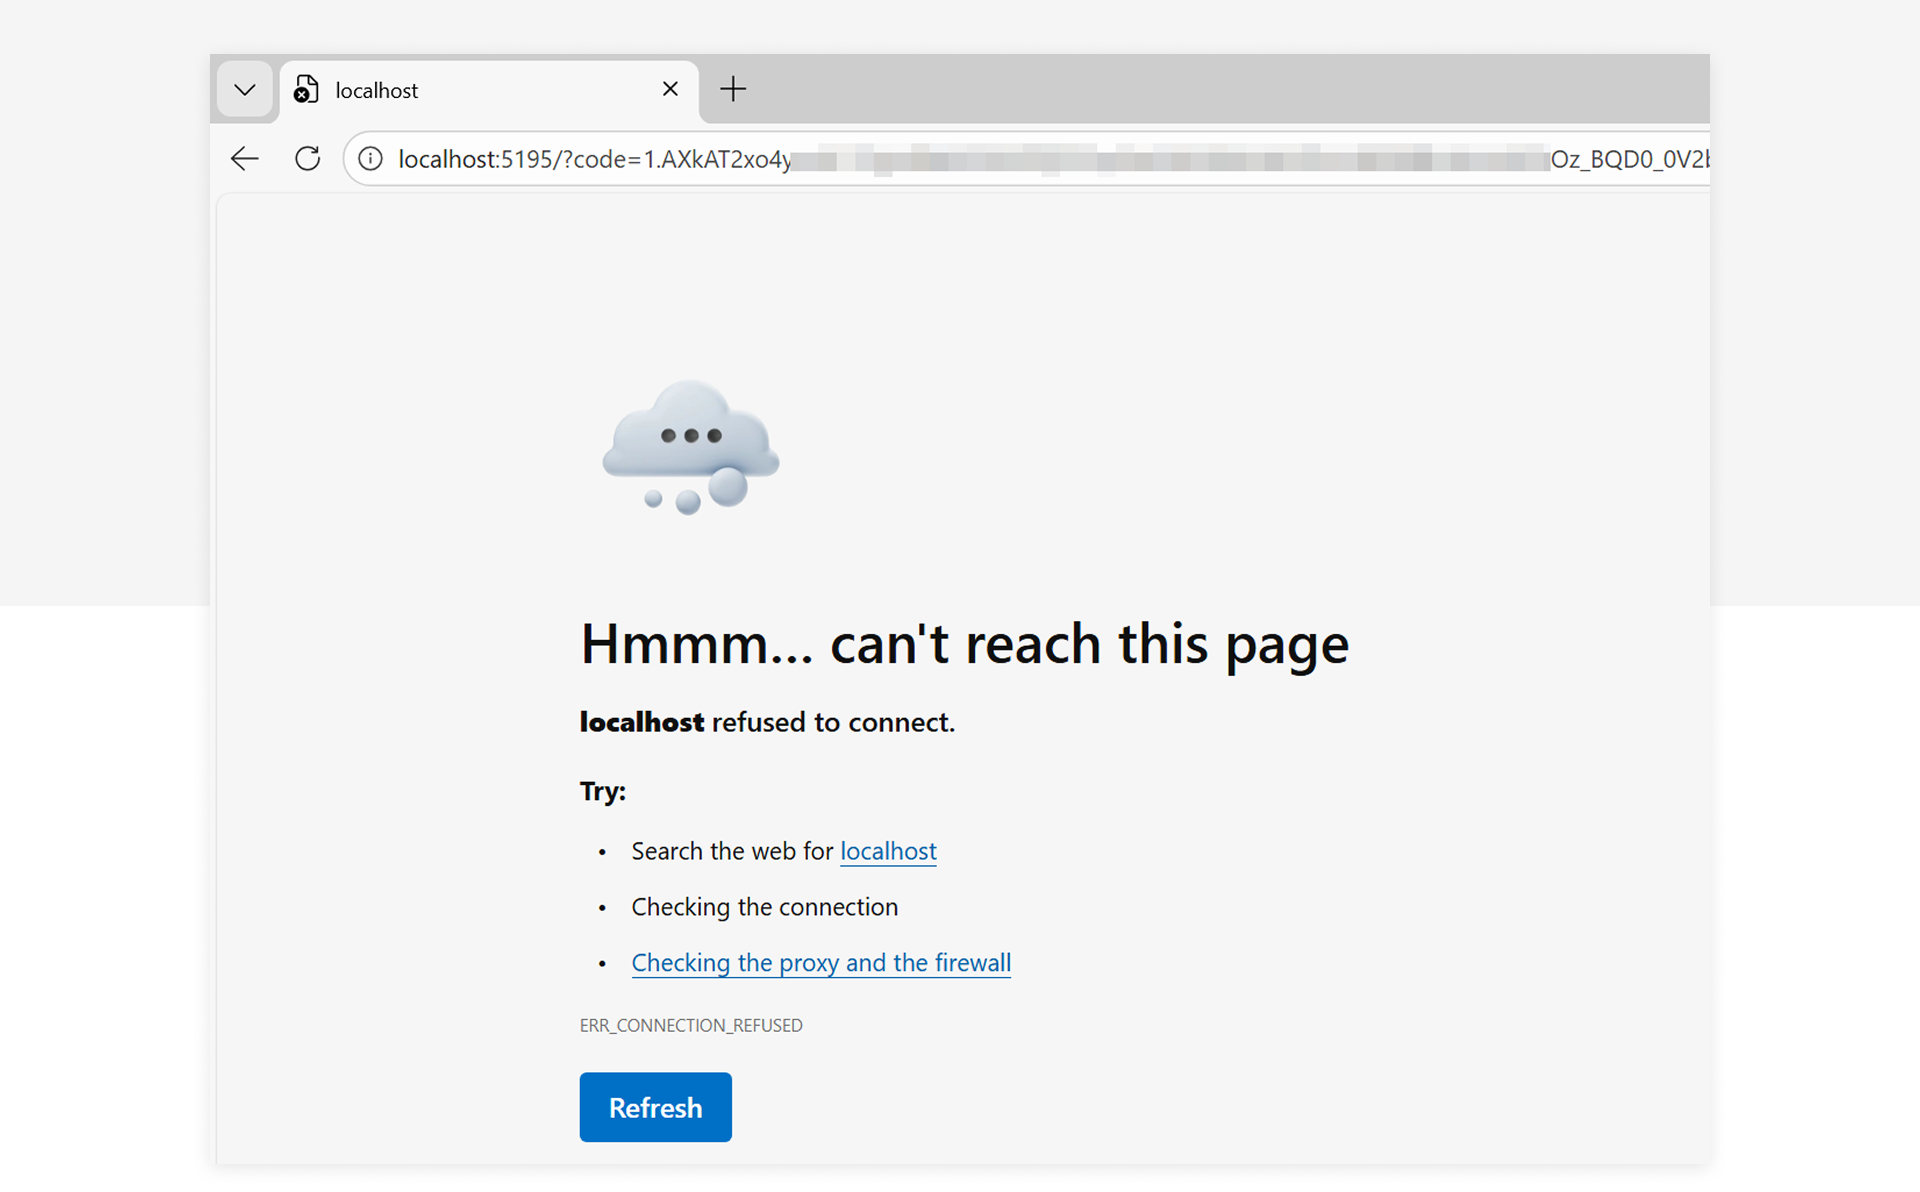1920x1192 pixels.
Task: Open the localhost search link
Action: [x=888, y=851]
